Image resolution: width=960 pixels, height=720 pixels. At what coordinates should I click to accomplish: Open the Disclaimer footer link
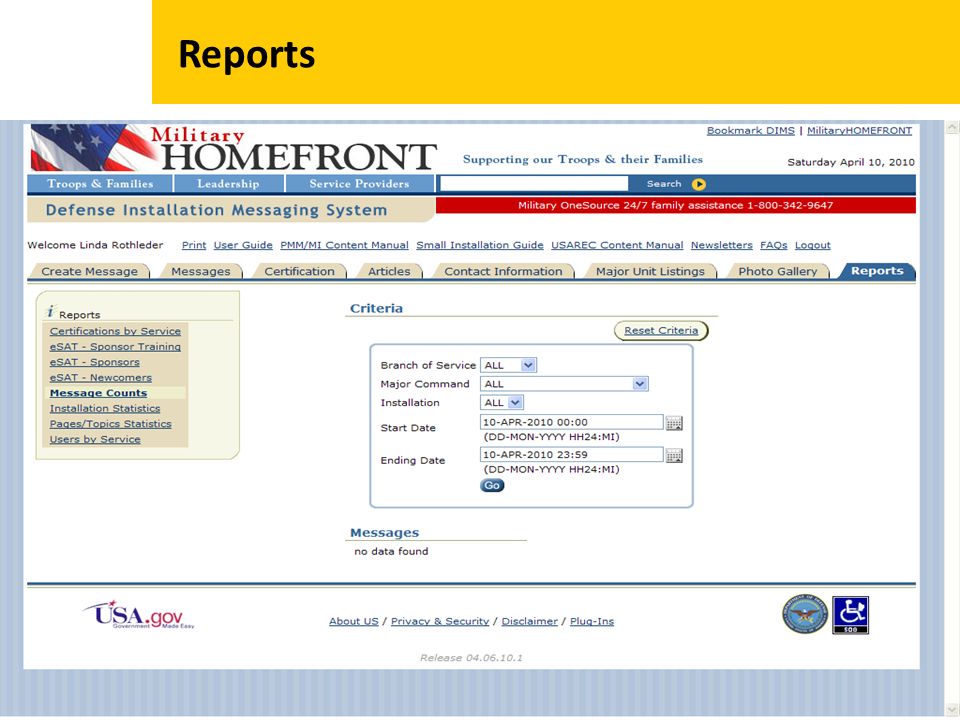point(530,621)
